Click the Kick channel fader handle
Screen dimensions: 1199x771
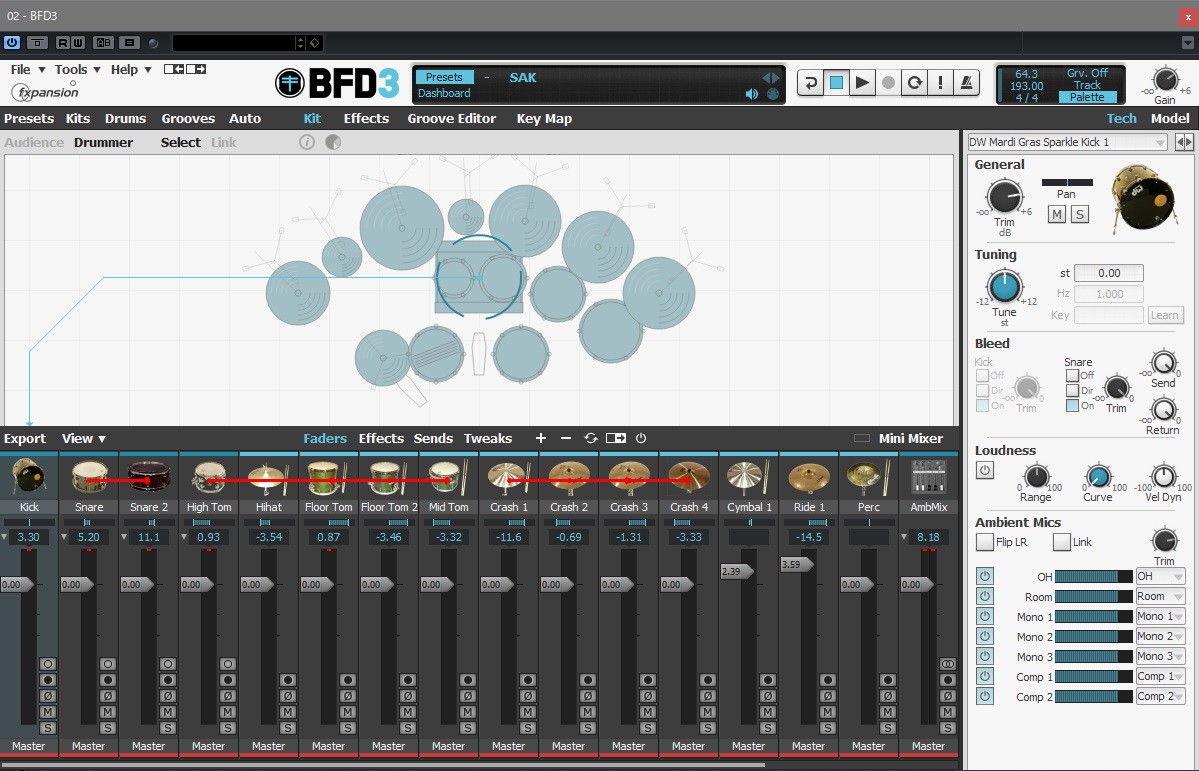point(16,584)
